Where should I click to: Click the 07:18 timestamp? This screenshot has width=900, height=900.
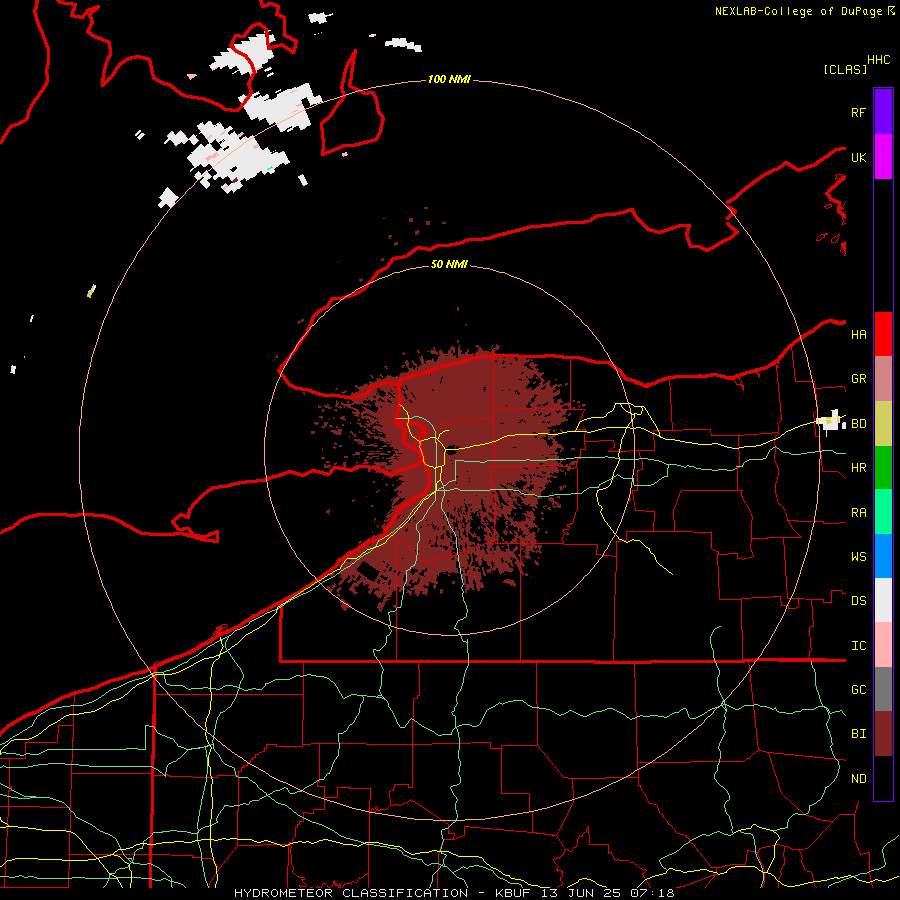click(x=652, y=893)
